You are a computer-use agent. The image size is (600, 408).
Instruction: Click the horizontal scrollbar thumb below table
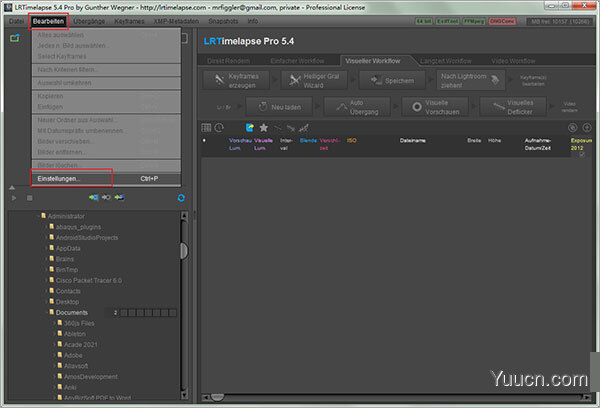tap(217, 398)
